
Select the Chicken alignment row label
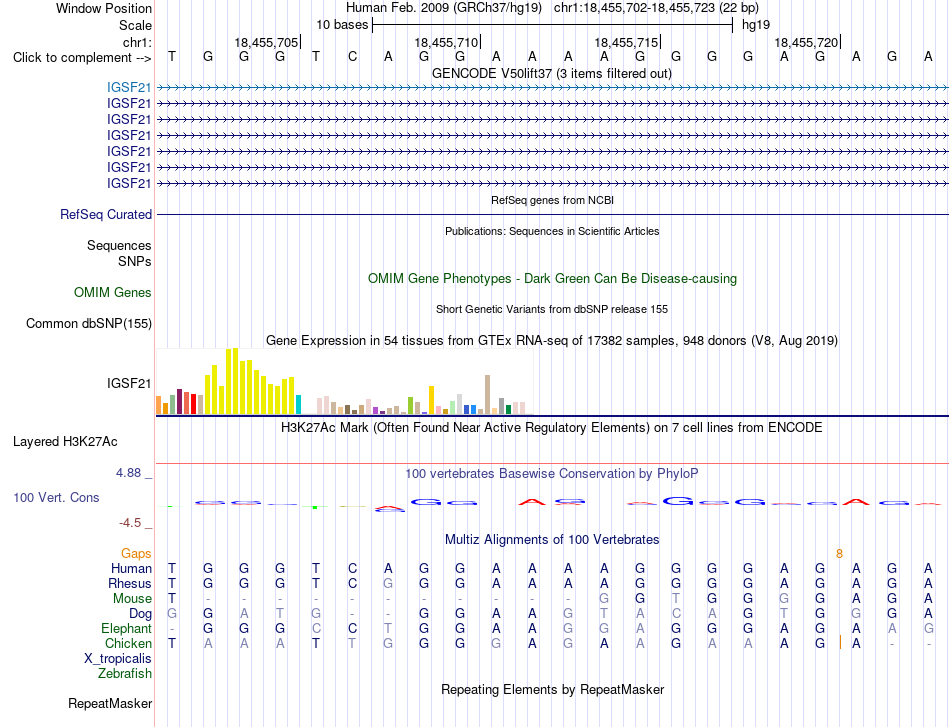coord(128,643)
